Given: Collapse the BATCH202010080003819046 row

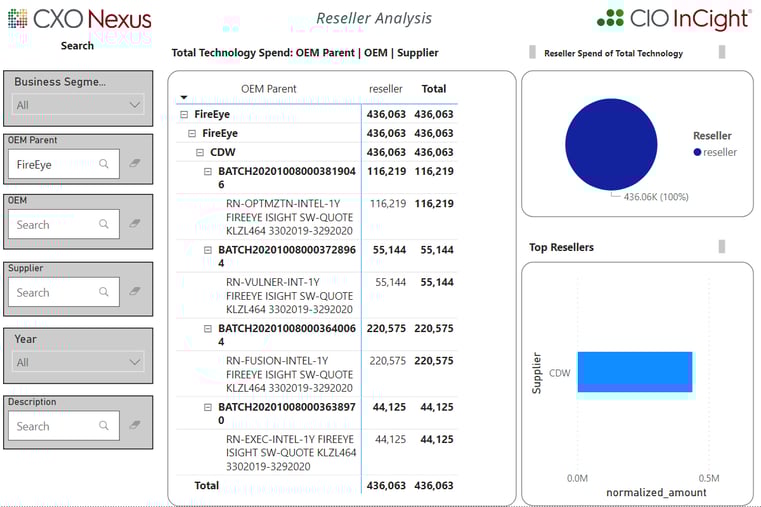Looking at the screenshot, I should pos(208,172).
